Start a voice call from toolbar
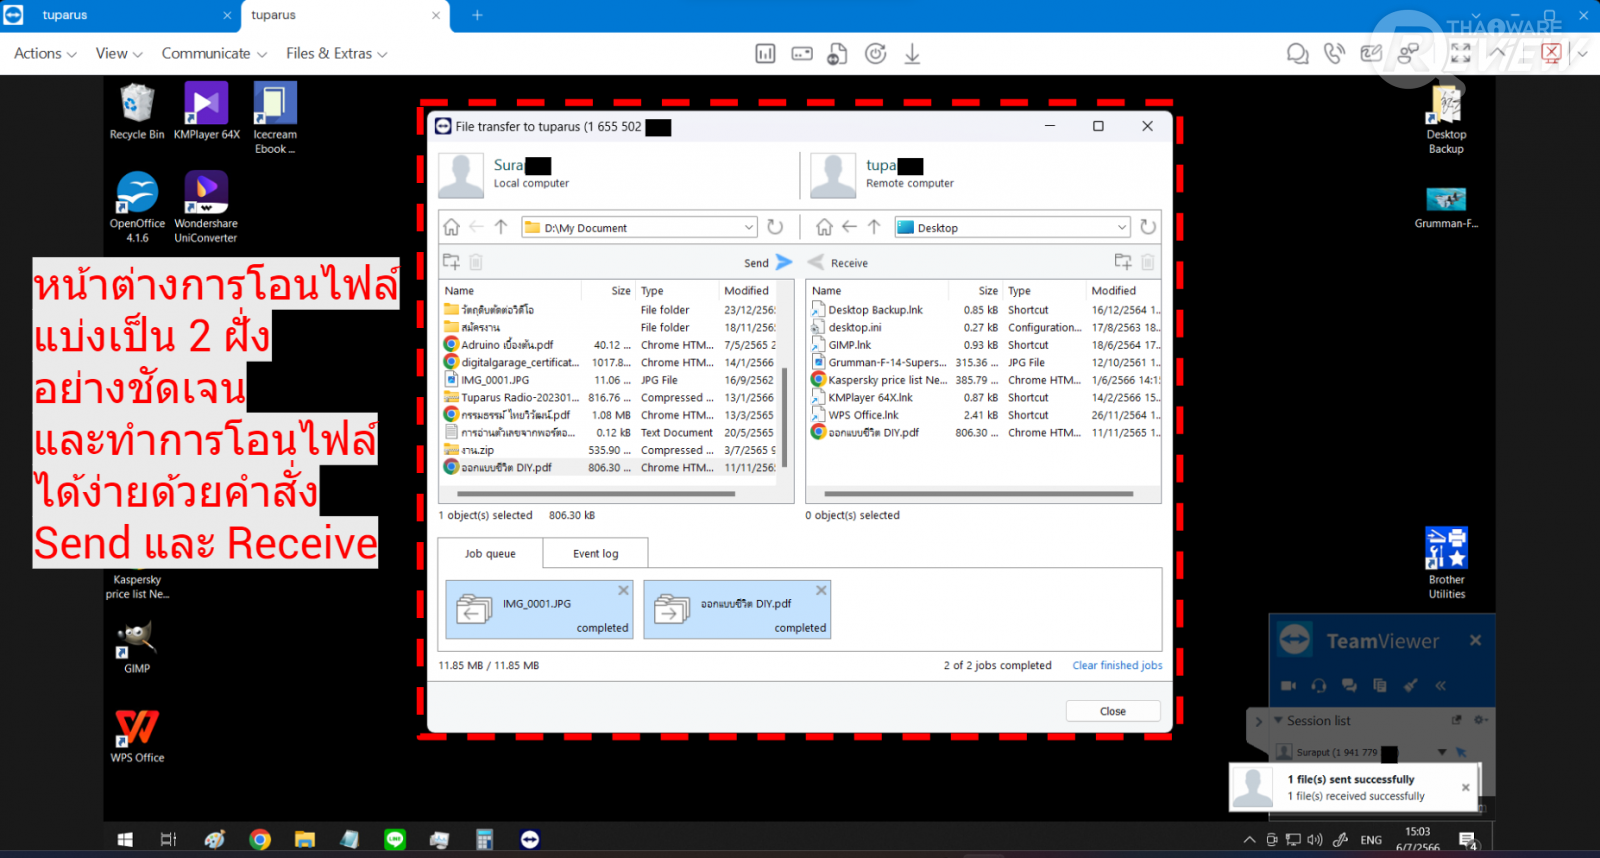This screenshot has width=1600, height=858. [1334, 54]
